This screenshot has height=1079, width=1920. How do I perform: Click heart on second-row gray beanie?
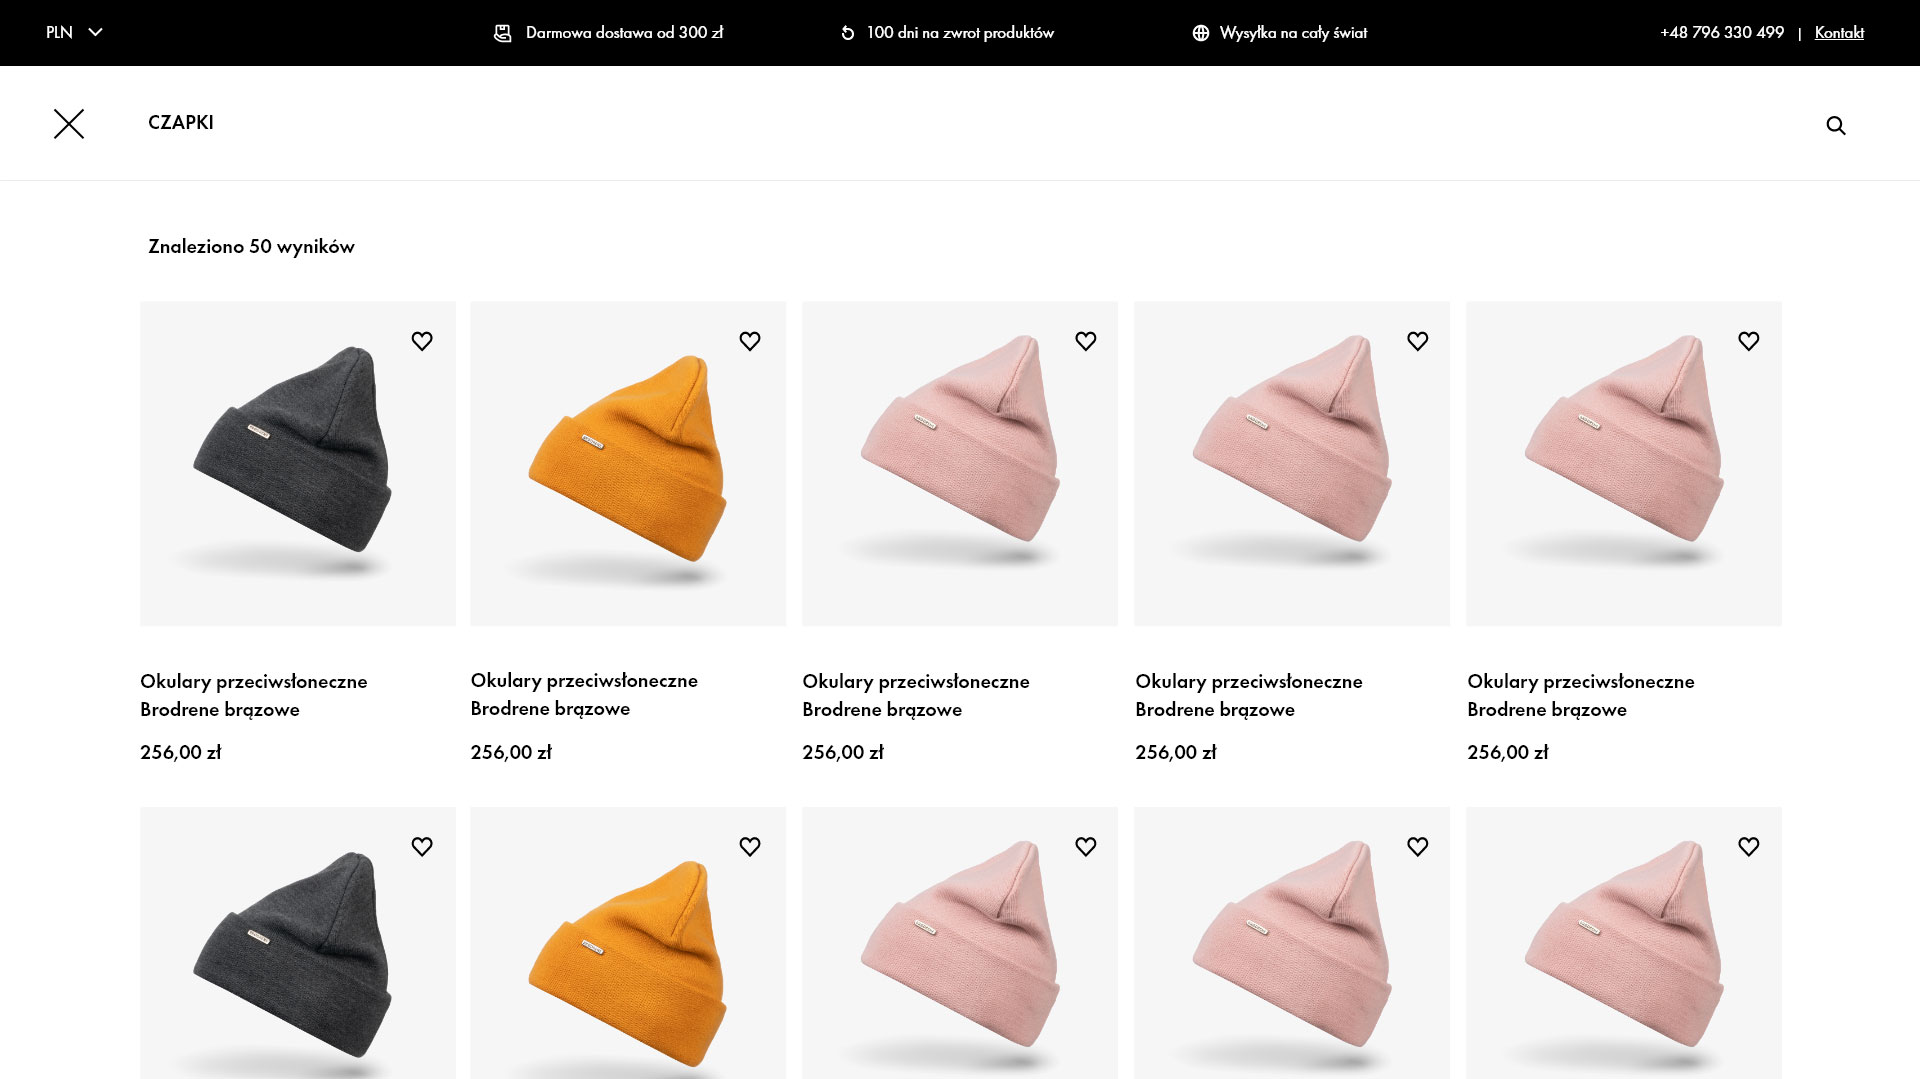point(422,847)
